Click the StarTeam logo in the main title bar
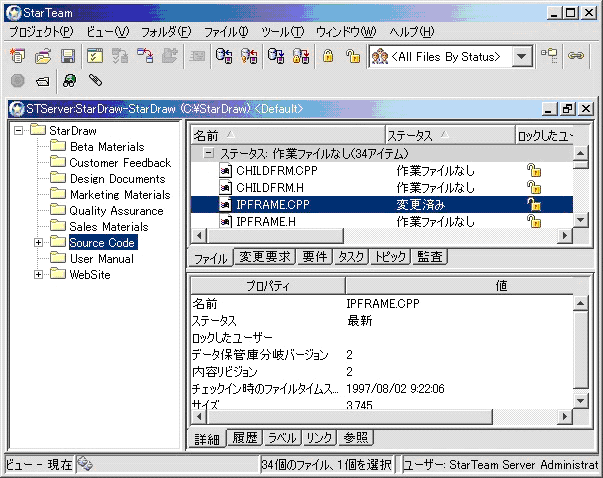 point(13,13)
